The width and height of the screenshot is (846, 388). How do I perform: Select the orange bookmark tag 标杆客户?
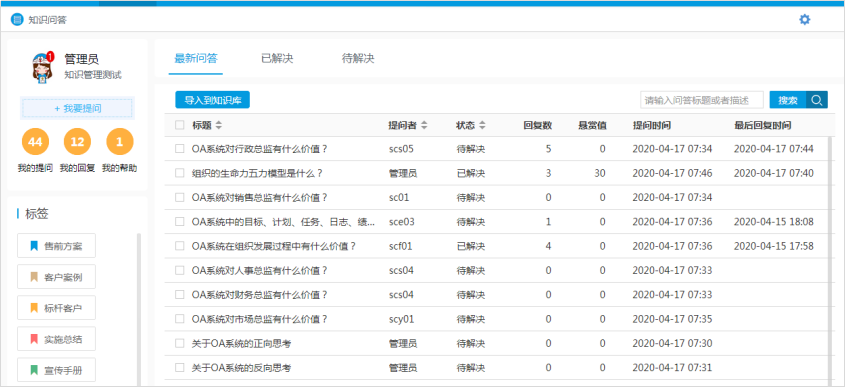(x=56, y=308)
